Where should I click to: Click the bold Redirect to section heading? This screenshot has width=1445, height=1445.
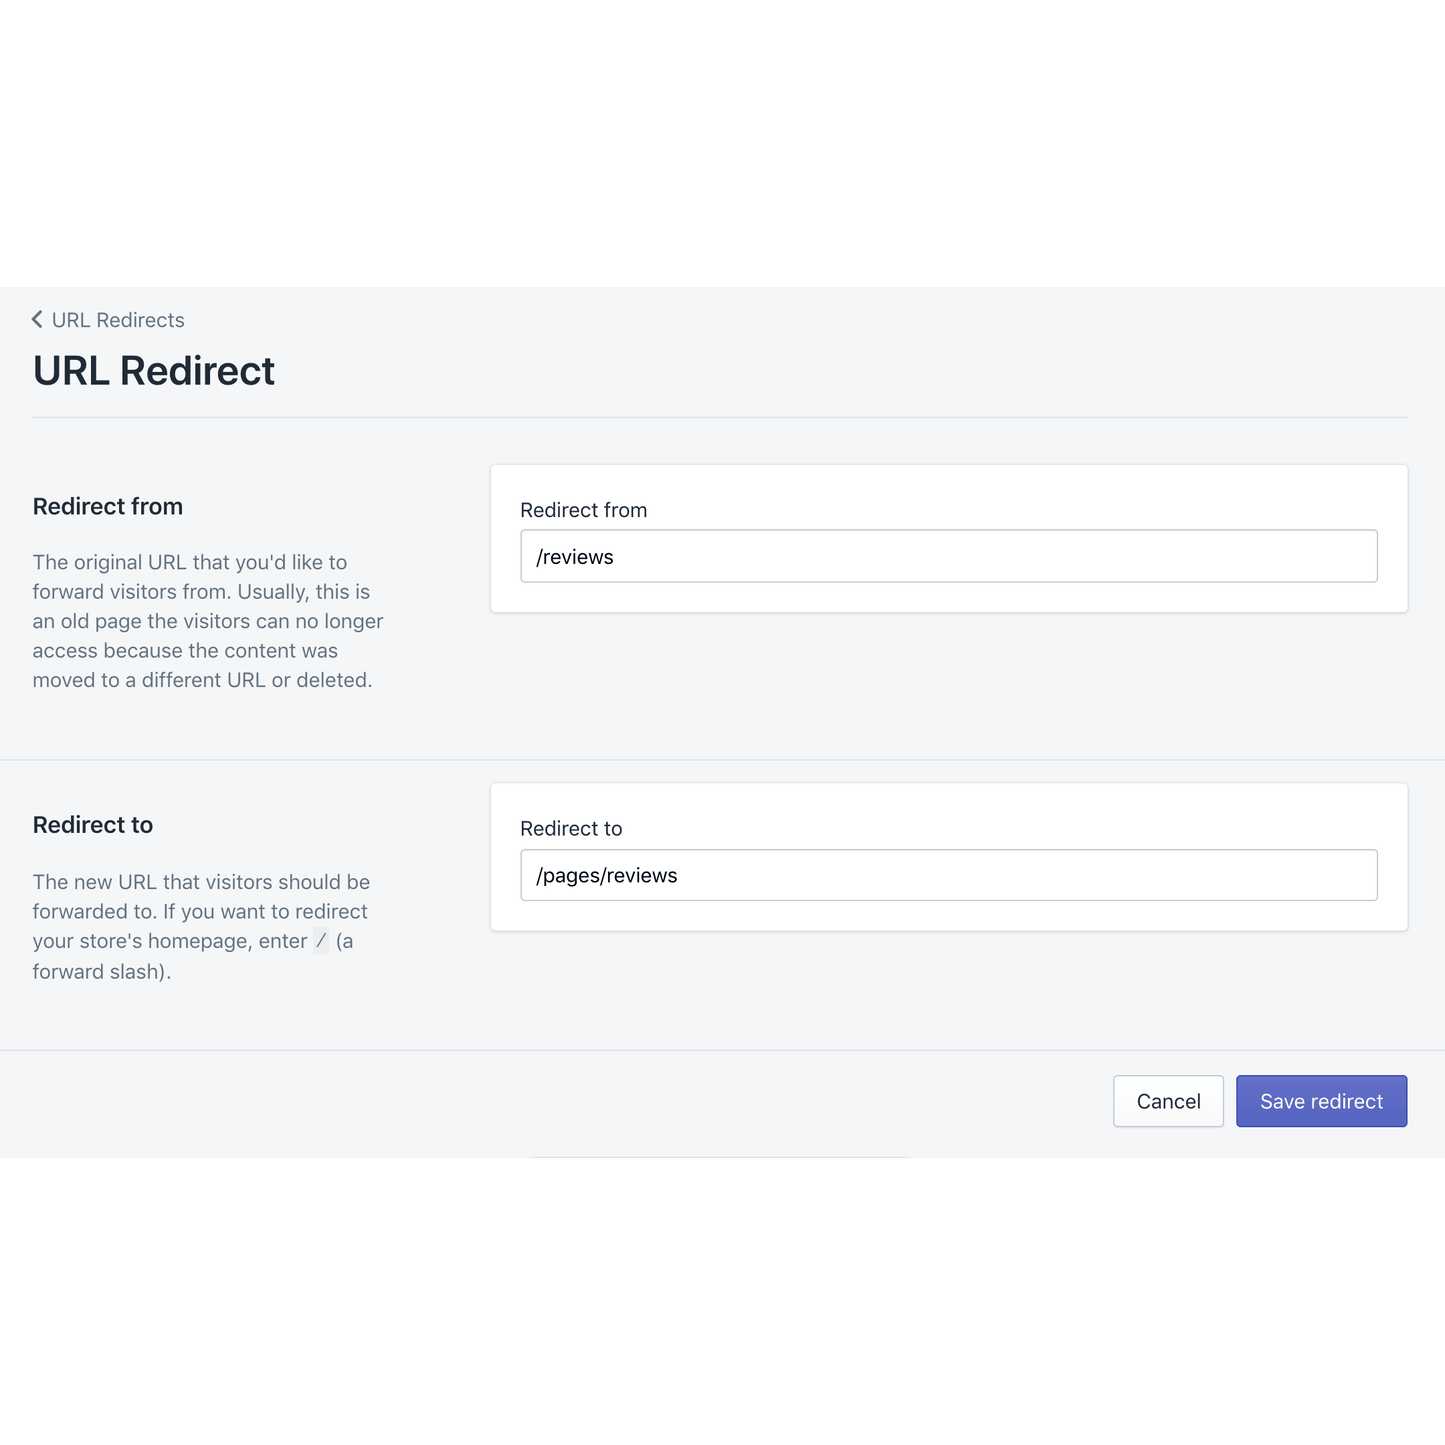(93, 825)
